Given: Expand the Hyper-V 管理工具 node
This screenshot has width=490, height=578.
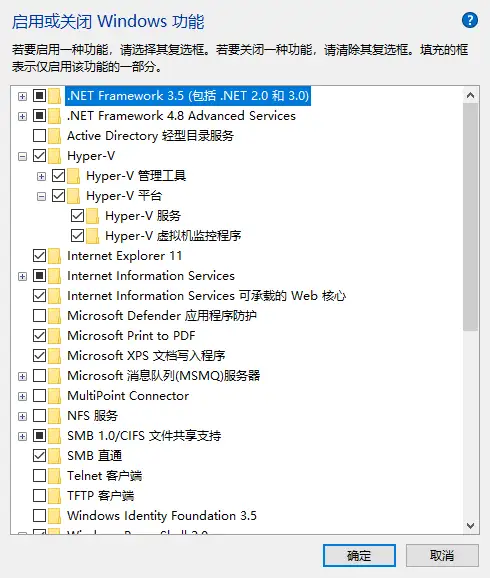Looking at the screenshot, I should click(x=41, y=176).
